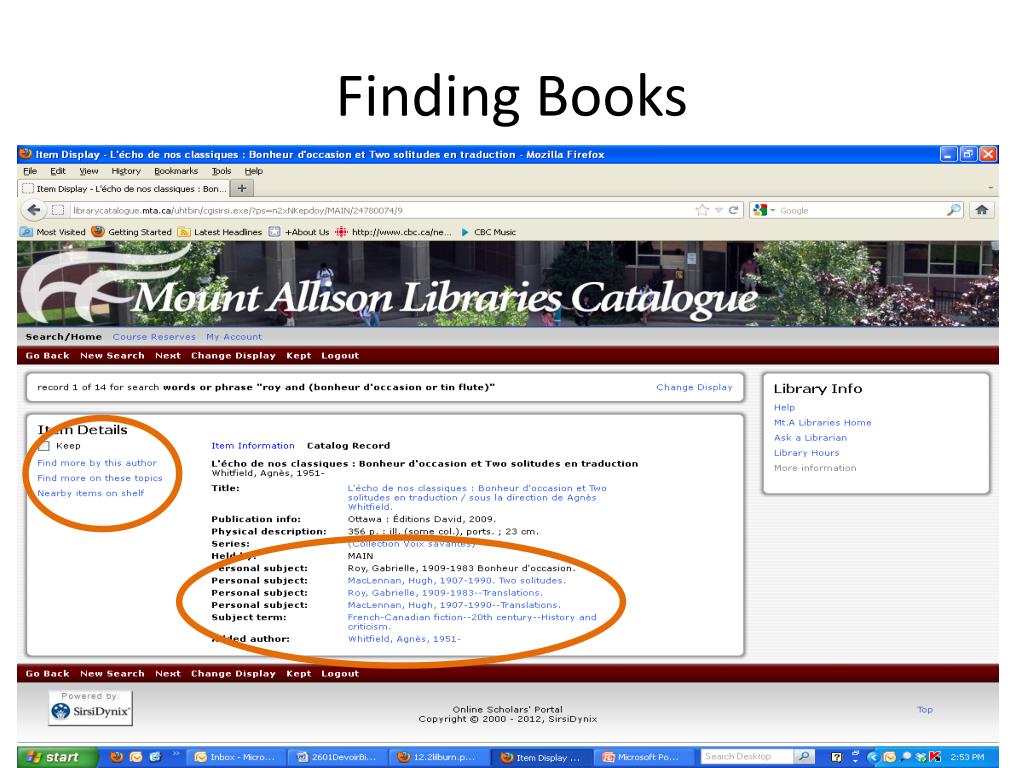Click Change Display in the top red bar
This screenshot has width=1024, height=768.
click(x=233, y=356)
